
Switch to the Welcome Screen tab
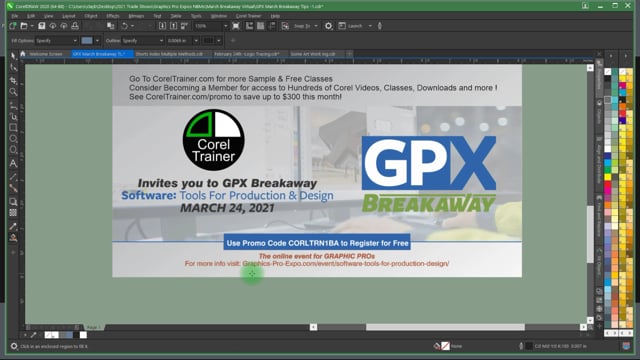pos(46,54)
